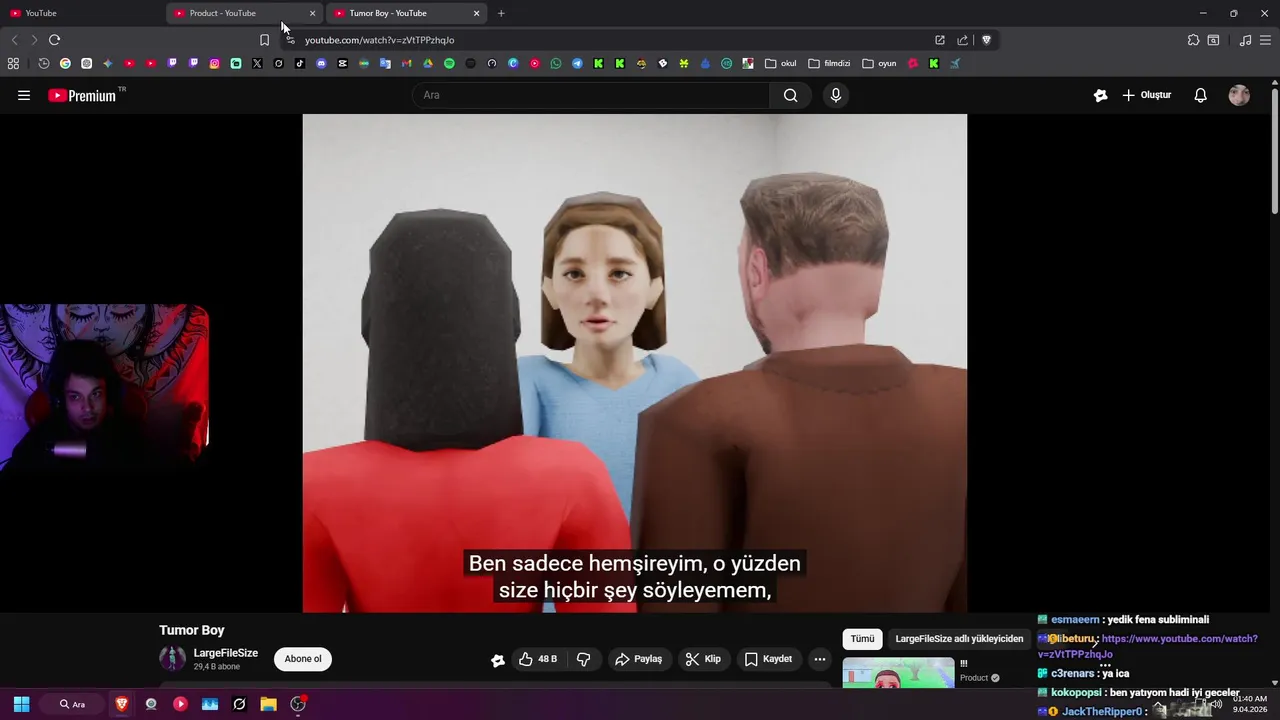
Task: Open Brave Shields lion icon
Action: click(986, 40)
